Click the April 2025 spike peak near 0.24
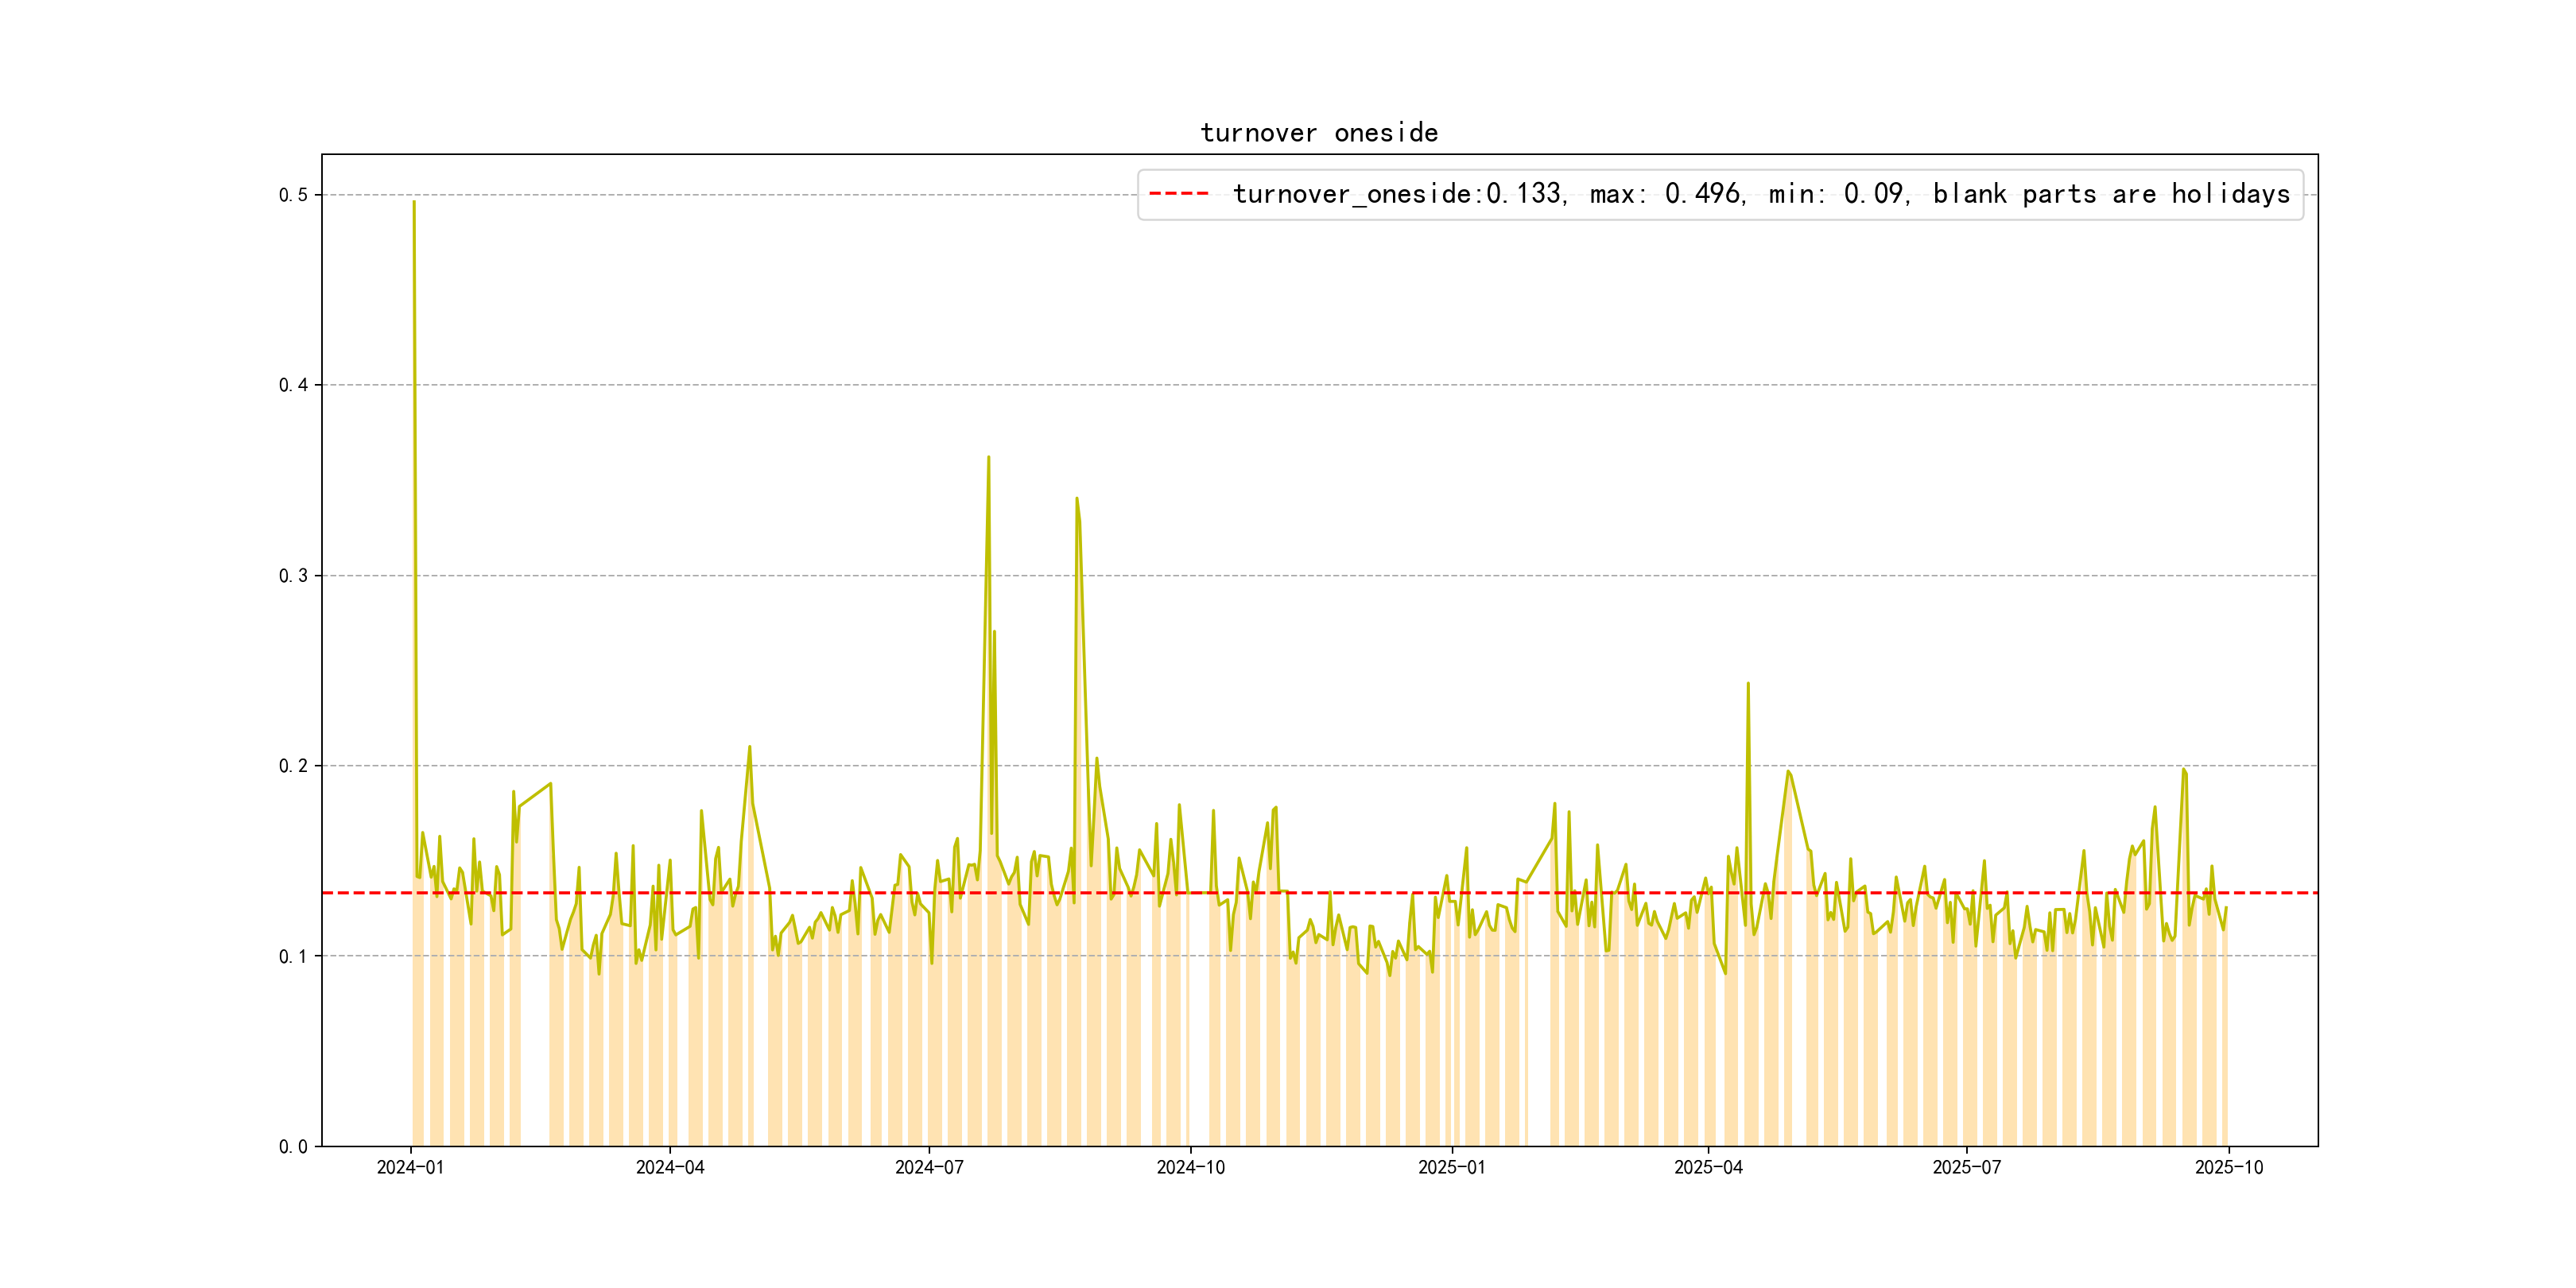2576x1288 pixels. coord(1747,684)
